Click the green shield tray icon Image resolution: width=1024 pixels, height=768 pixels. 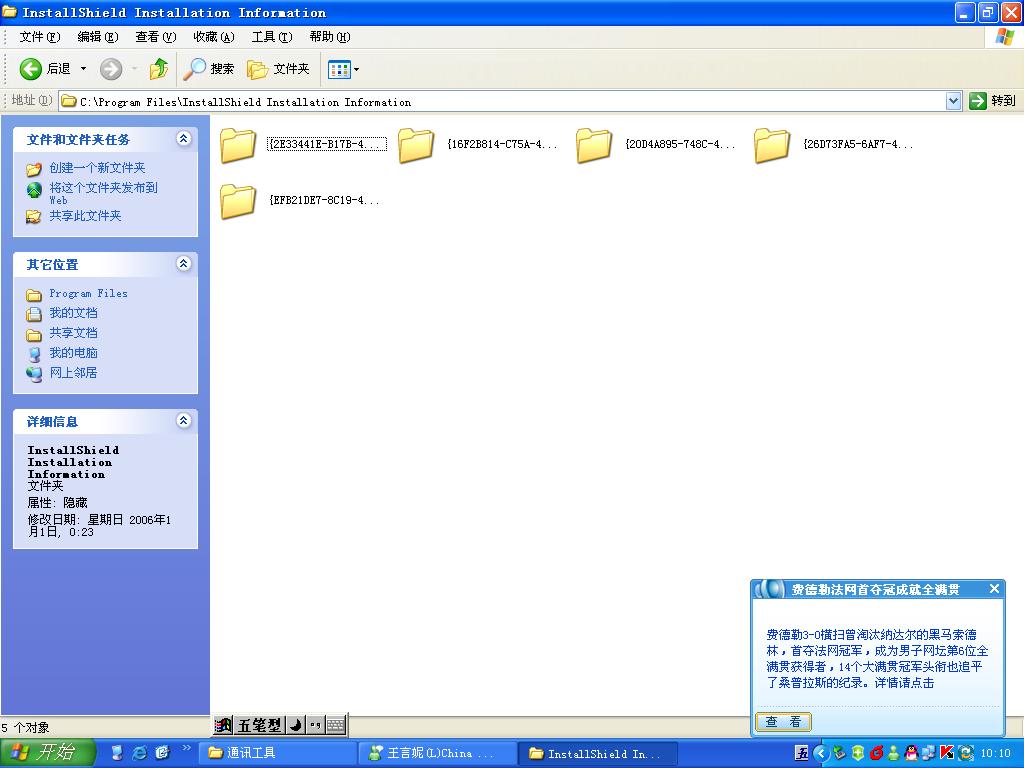point(858,753)
